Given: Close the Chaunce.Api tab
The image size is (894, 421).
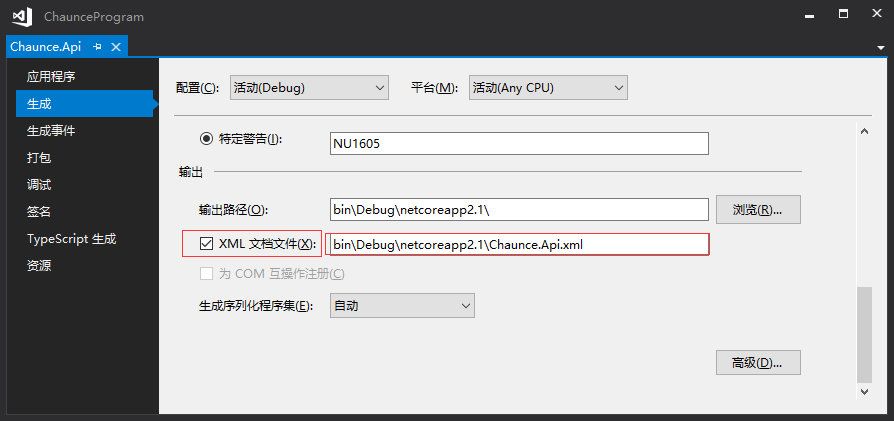Looking at the screenshot, I should point(116,47).
